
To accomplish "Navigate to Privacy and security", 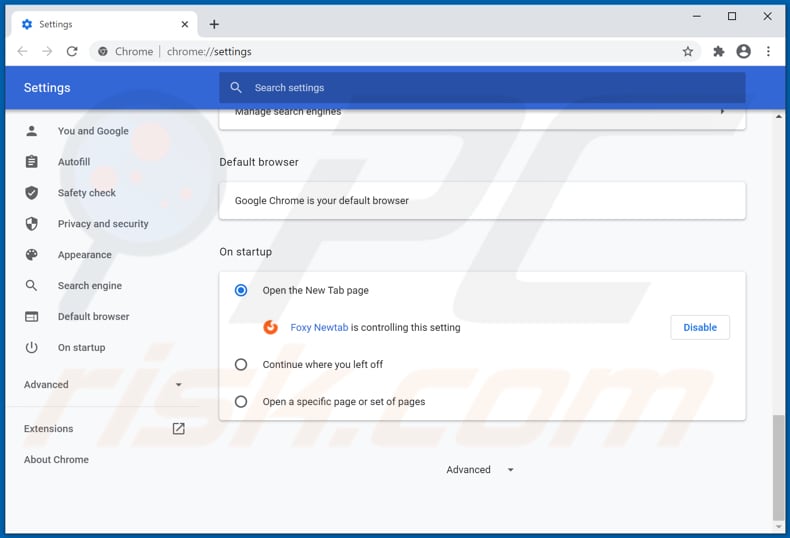I will pyautogui.click(x=103, y=224).
